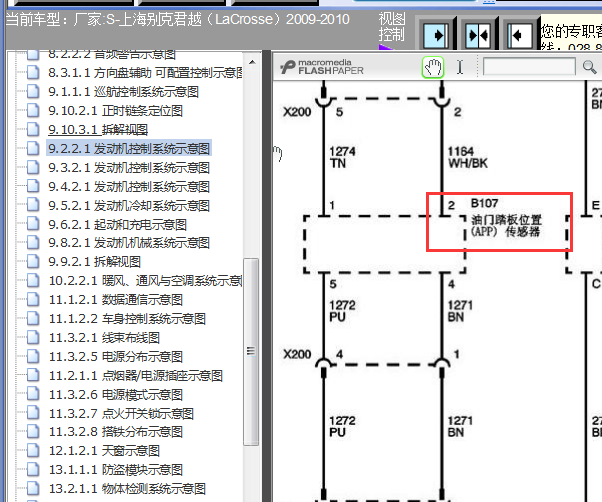
Task: Open 9.10.2.1 正时链条定位图
Action: click(x=115, y=111)
